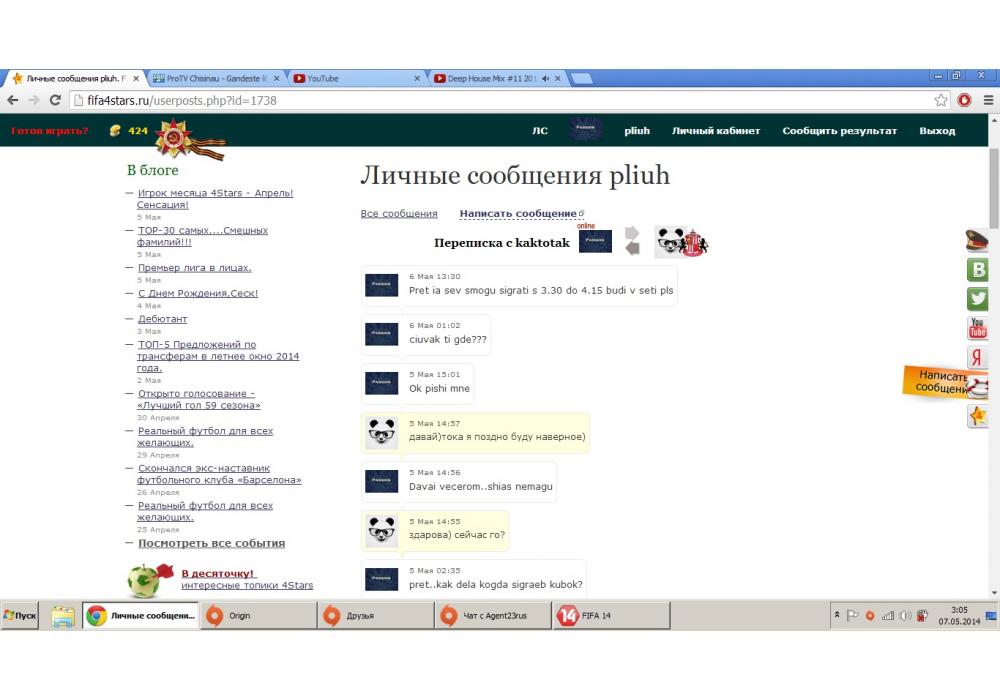
Task: Click the Yandex icon in right sidebar
Action: point(977,358)
